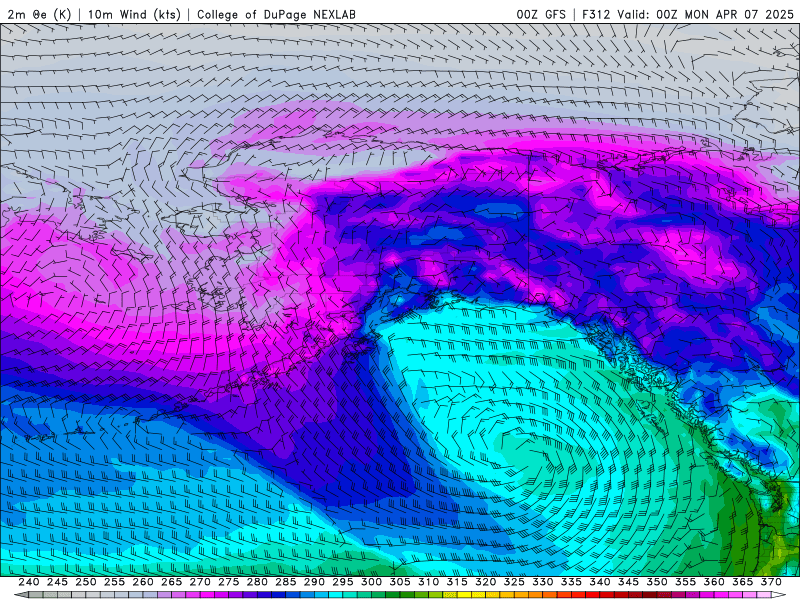This screenshot has width=800, height=600.
Task: Click the 355 value on the color scale
Action: [x=686, y=582]
